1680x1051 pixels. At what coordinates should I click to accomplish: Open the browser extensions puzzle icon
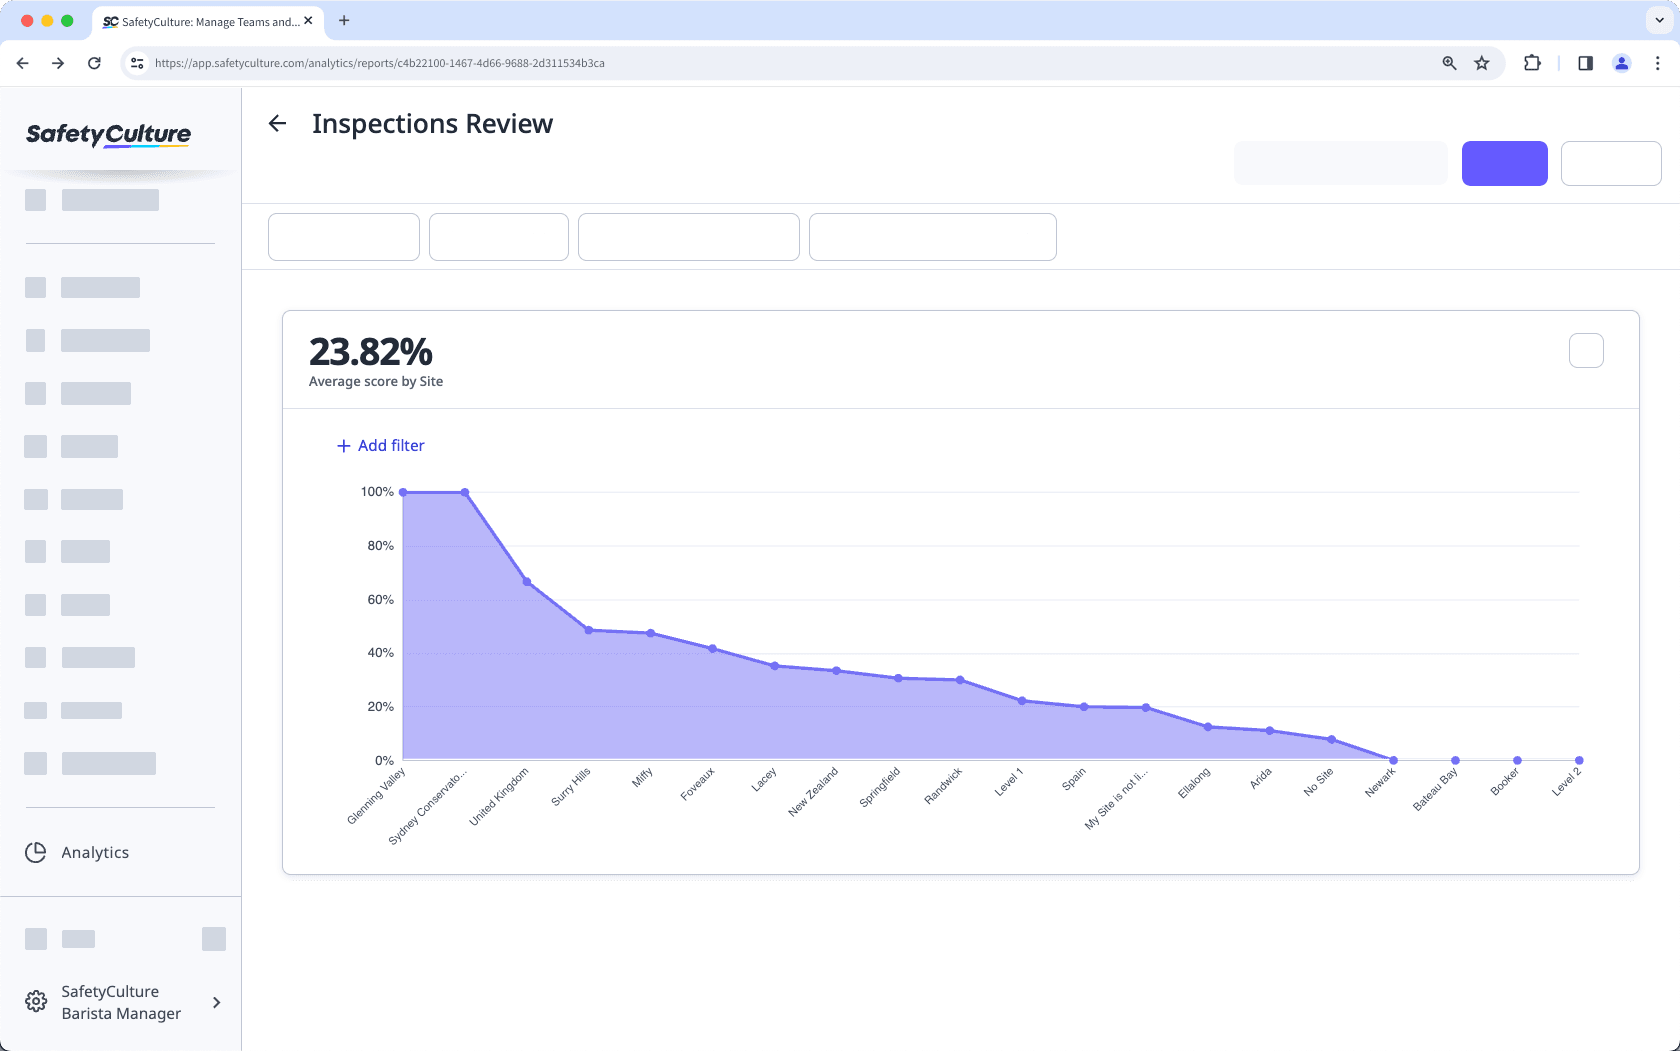(1532, 62)
